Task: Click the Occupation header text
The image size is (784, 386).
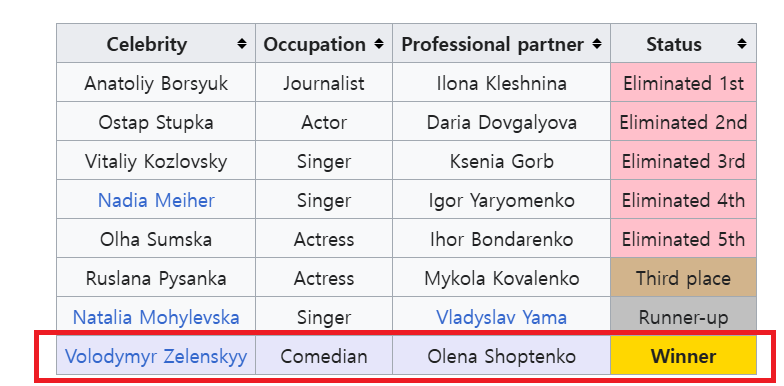Action: coord(314,44)
